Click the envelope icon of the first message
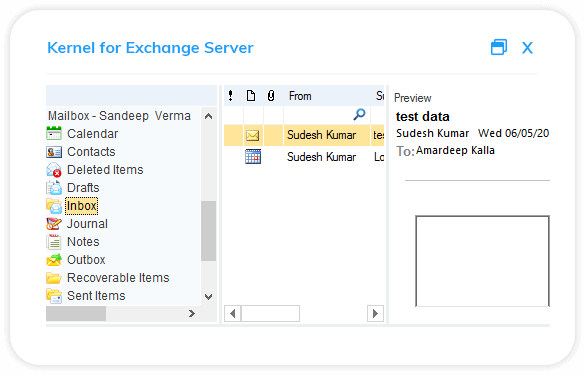Viewport: 585px width, 375px height. [x=253, y=135]
